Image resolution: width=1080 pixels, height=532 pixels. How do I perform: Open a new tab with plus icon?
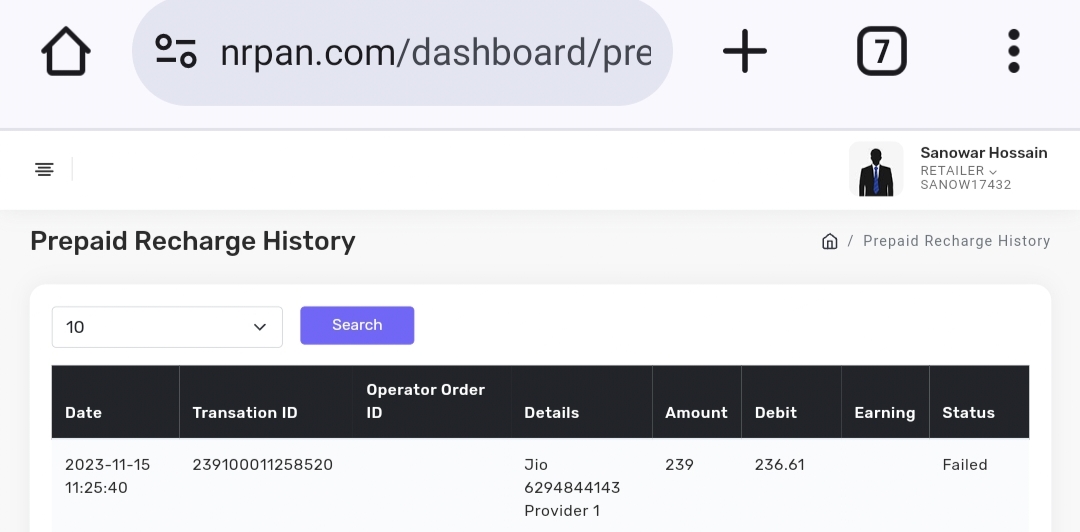745,51
